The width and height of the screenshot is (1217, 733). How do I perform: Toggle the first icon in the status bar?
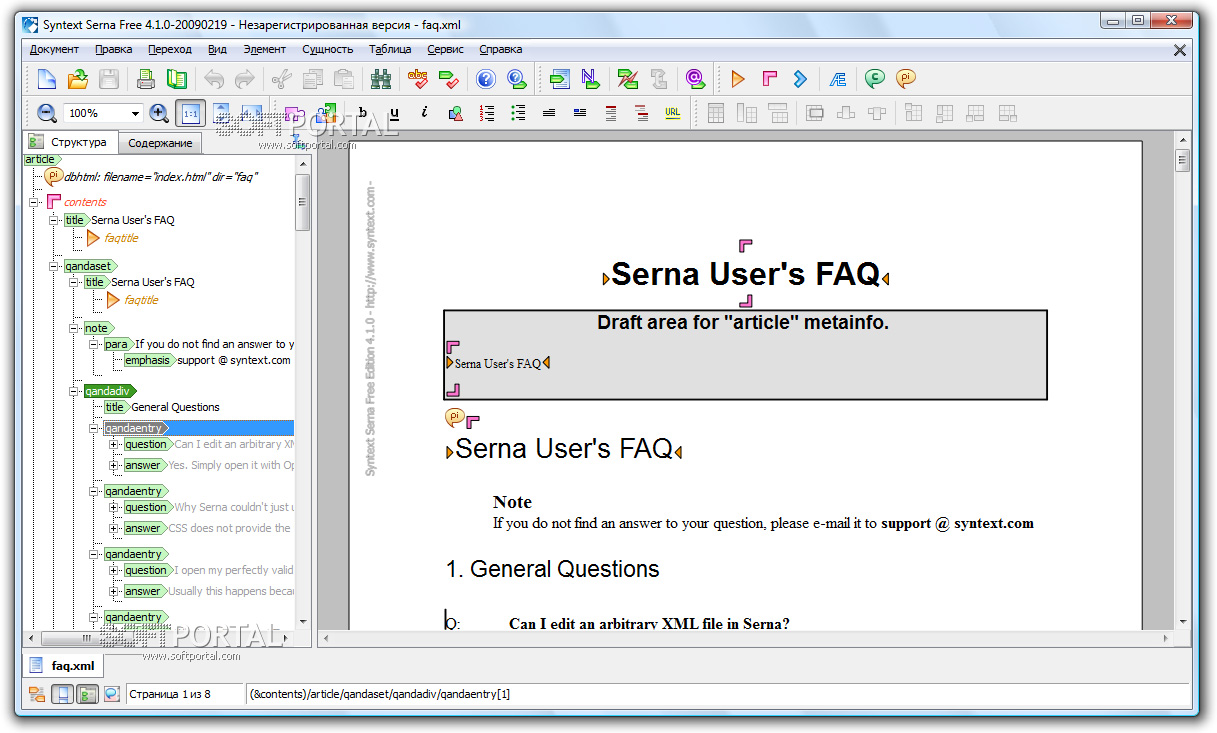[x=37, y=694]
